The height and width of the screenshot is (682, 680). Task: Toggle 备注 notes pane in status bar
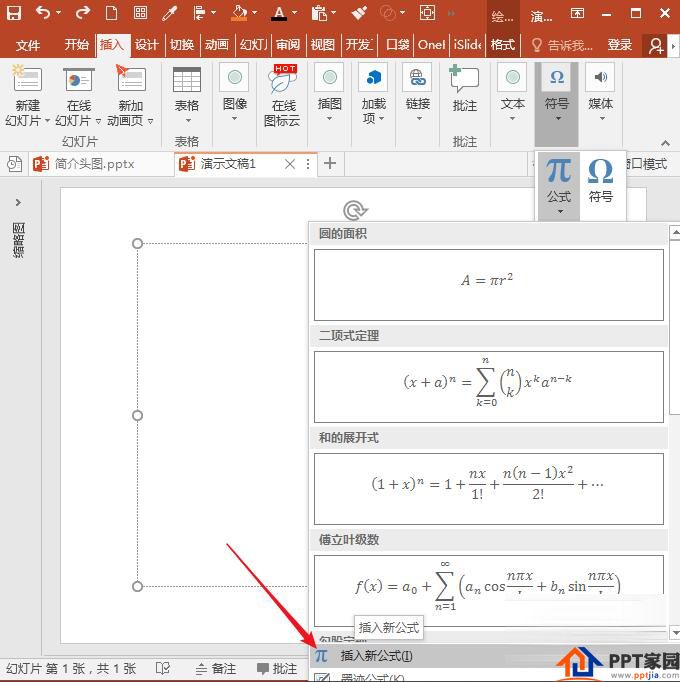coord(216,669)
